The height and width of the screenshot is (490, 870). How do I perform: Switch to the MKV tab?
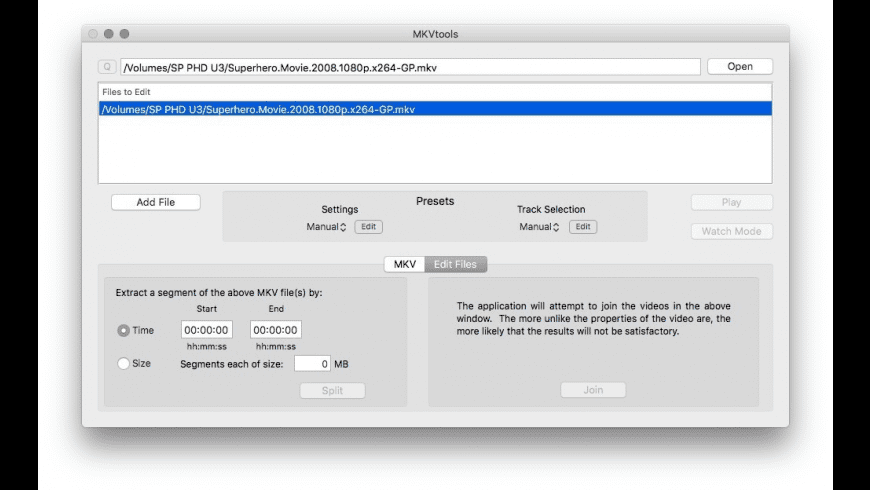tap(404, 264)
